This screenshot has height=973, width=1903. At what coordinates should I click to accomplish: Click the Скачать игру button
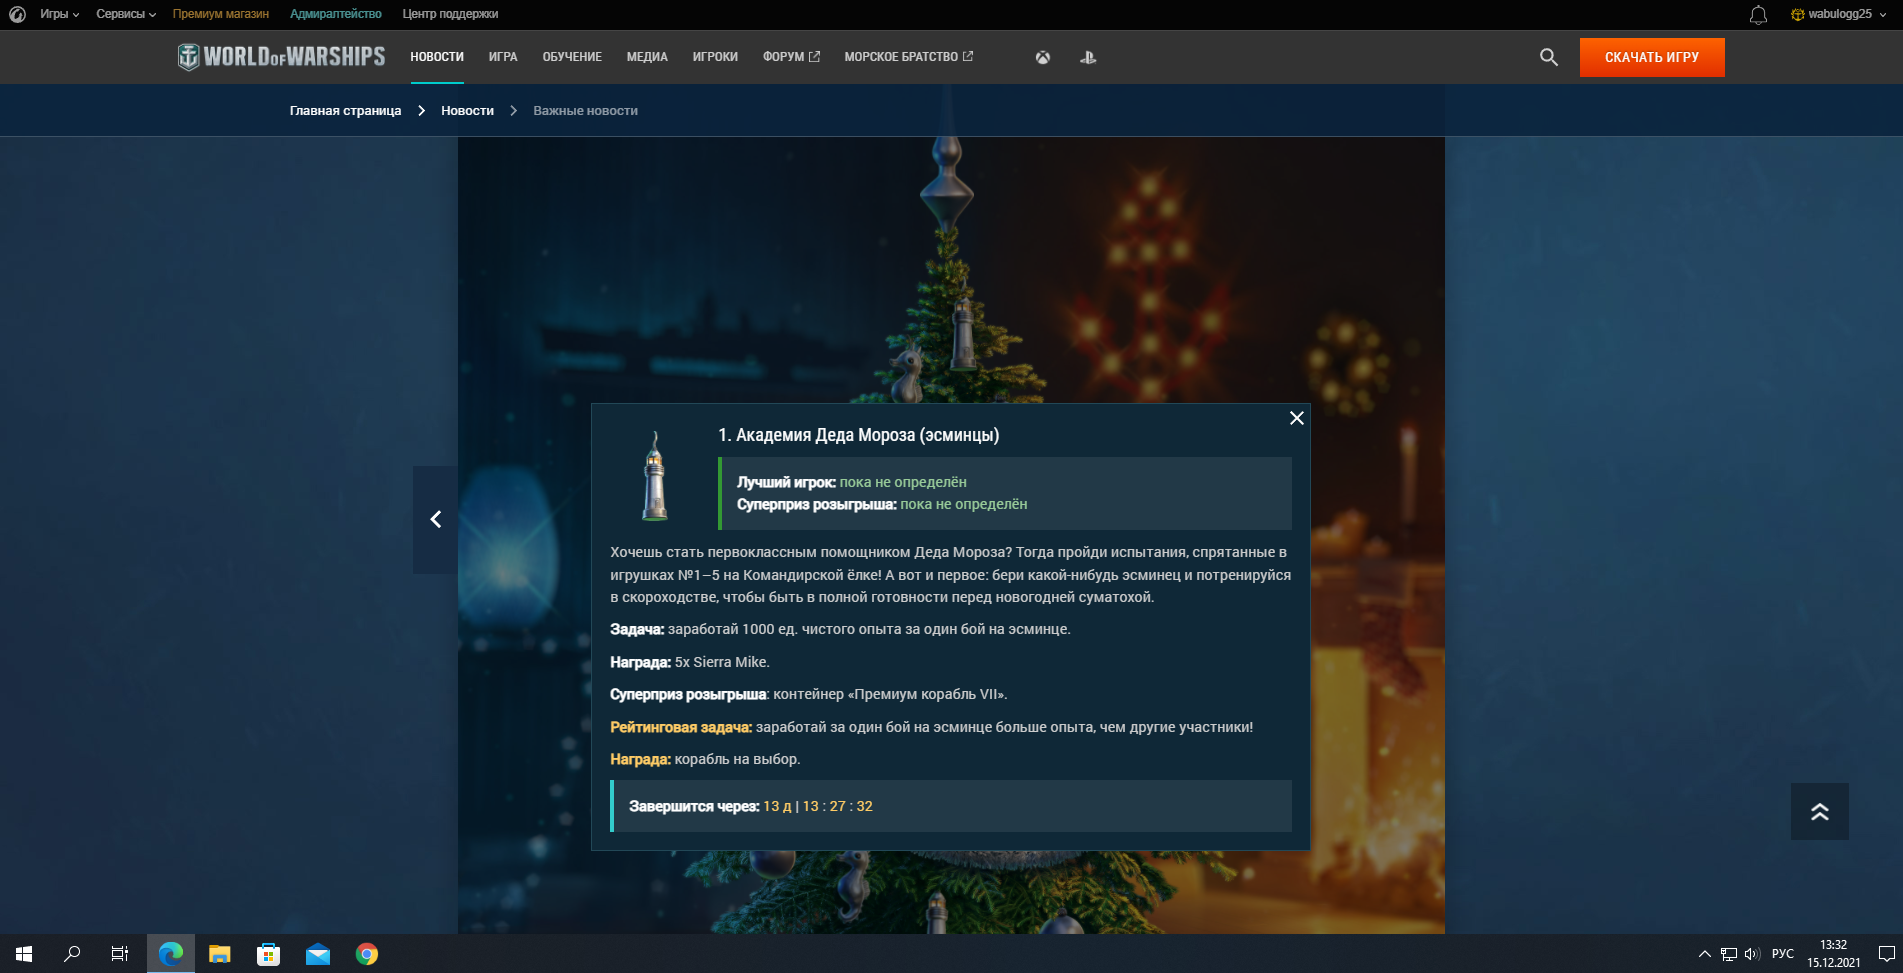[x=1652, y=57]
